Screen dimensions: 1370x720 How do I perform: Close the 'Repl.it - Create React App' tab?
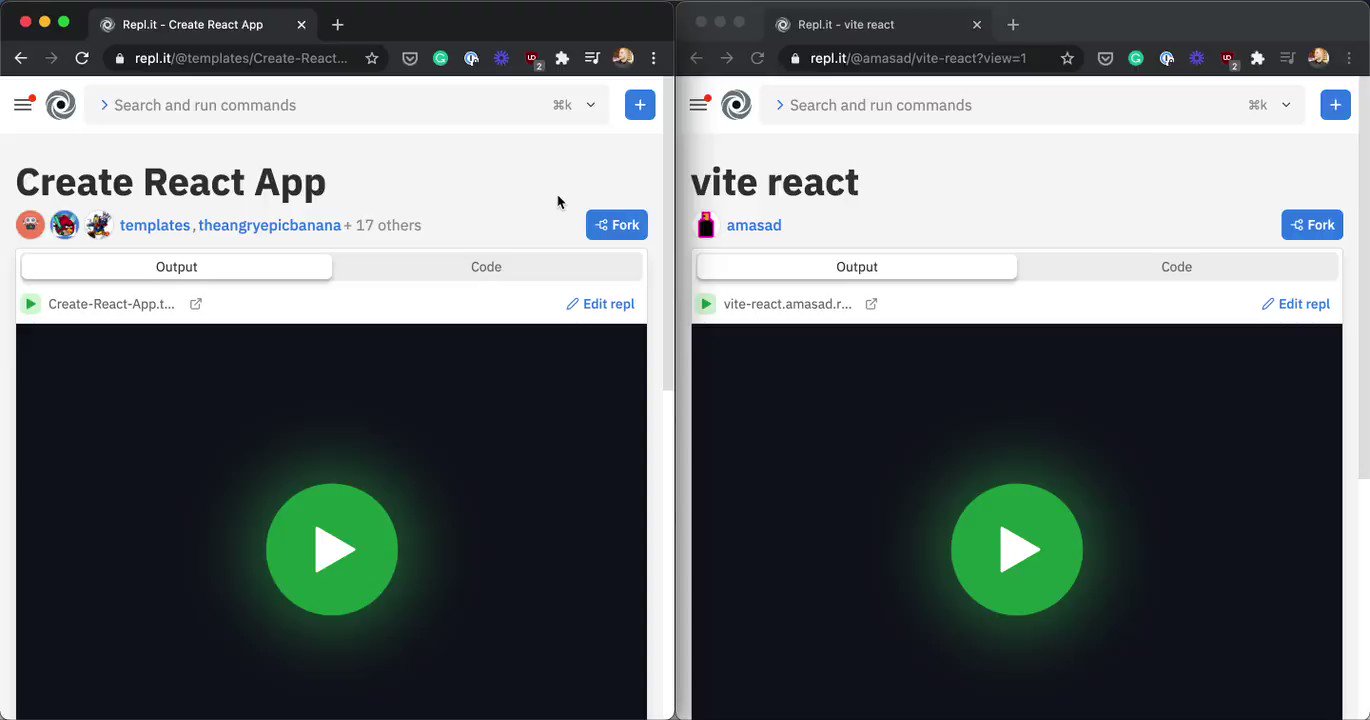click(x=301, y=24)
